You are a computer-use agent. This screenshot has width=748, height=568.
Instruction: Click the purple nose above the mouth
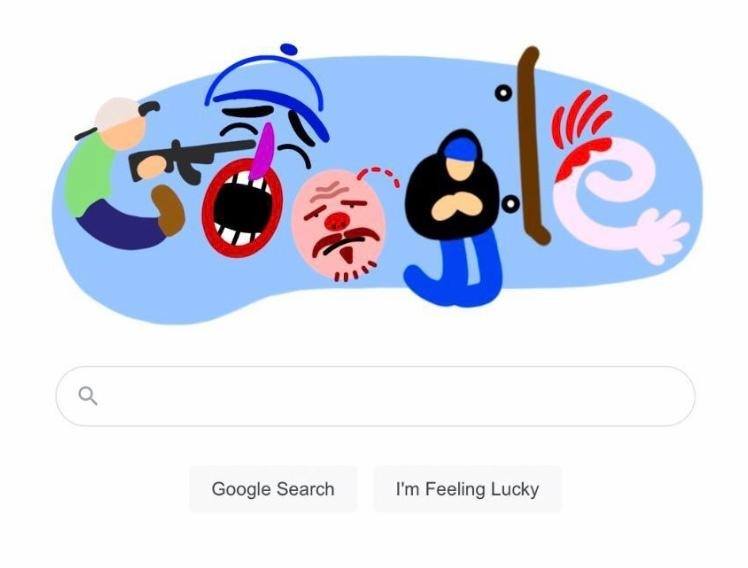tap(264, 151)
